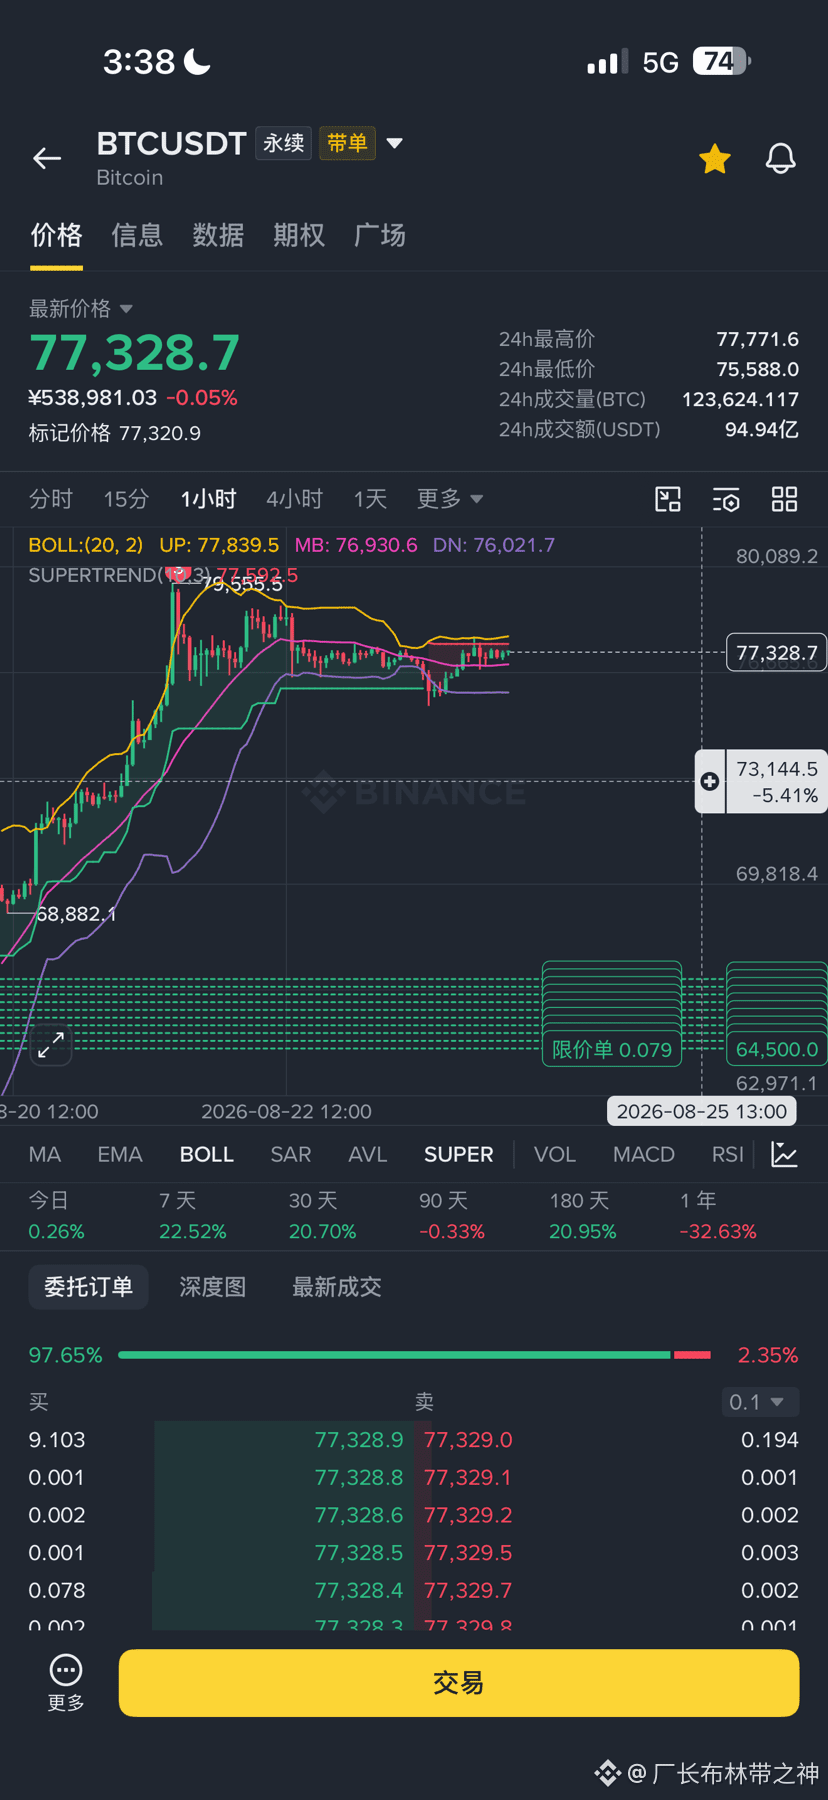This screenshot has height=1800, width=828.
Task: Toggle the VOL indicator
Action: (x=555, y=1155)
